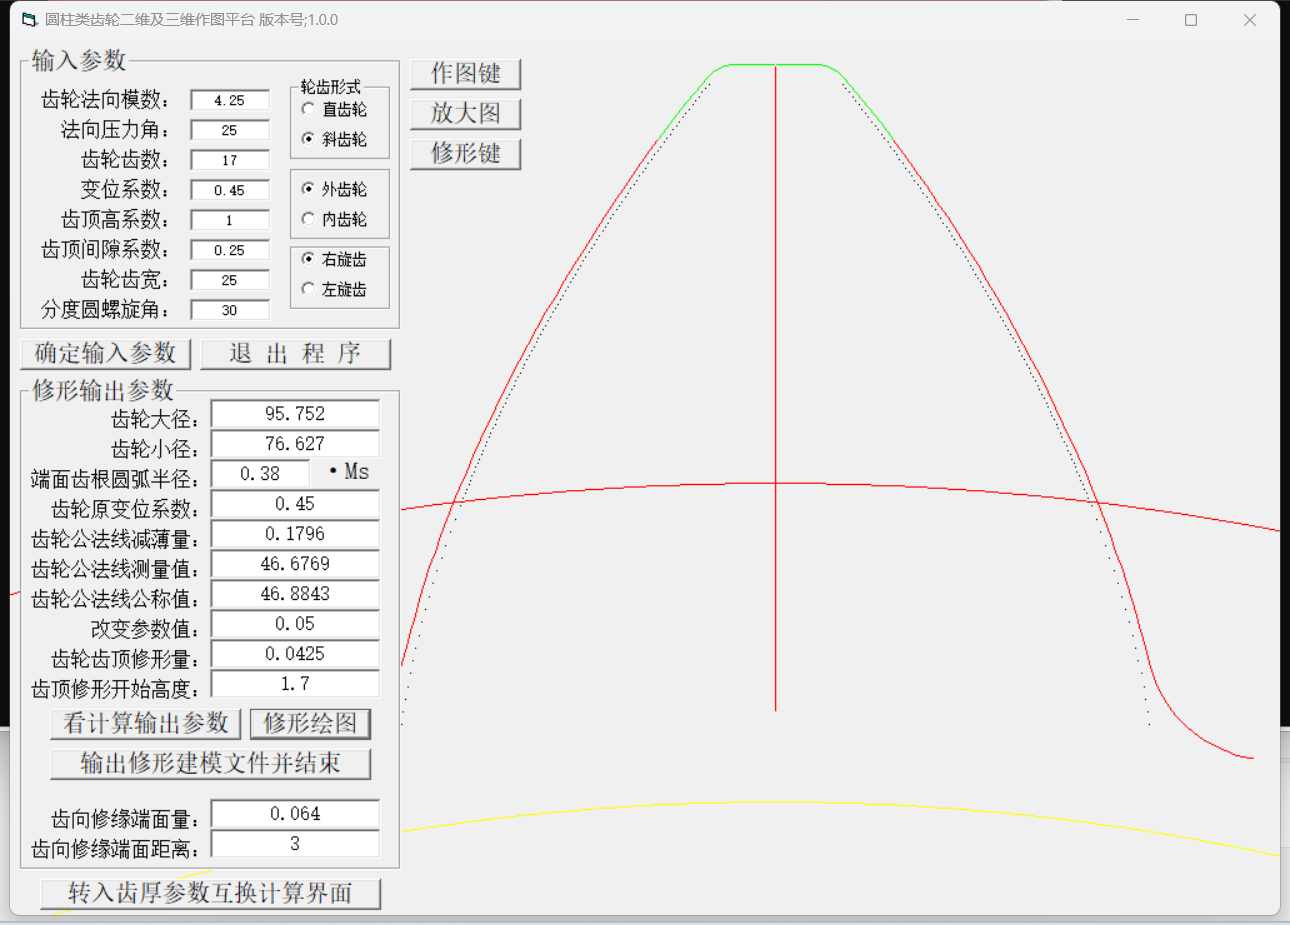Click the app icon in title bar
The image size is (1290, 925).
pos(29,20)
